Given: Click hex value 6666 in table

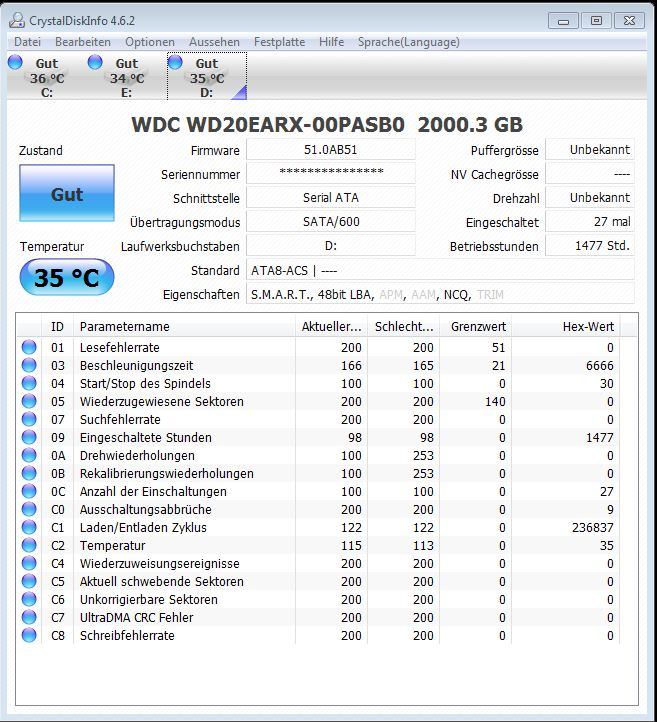Looking at the screenshot, I should (x=599, y=365).
